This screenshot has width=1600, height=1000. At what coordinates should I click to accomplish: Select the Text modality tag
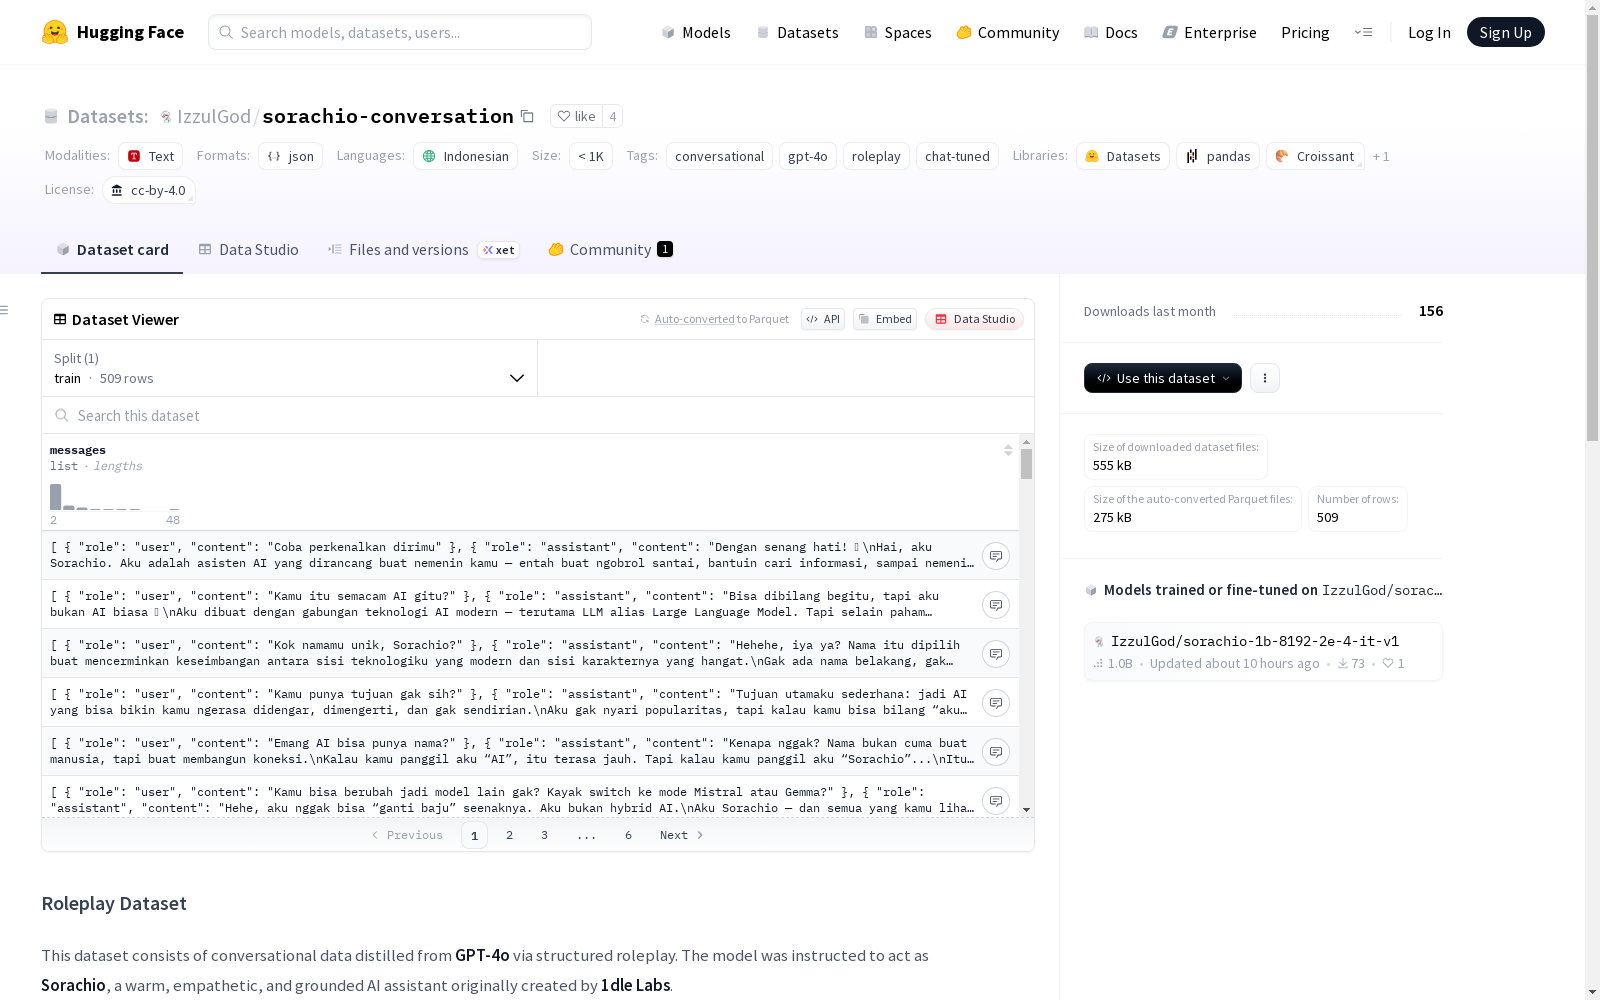click(x=151, y=156)
